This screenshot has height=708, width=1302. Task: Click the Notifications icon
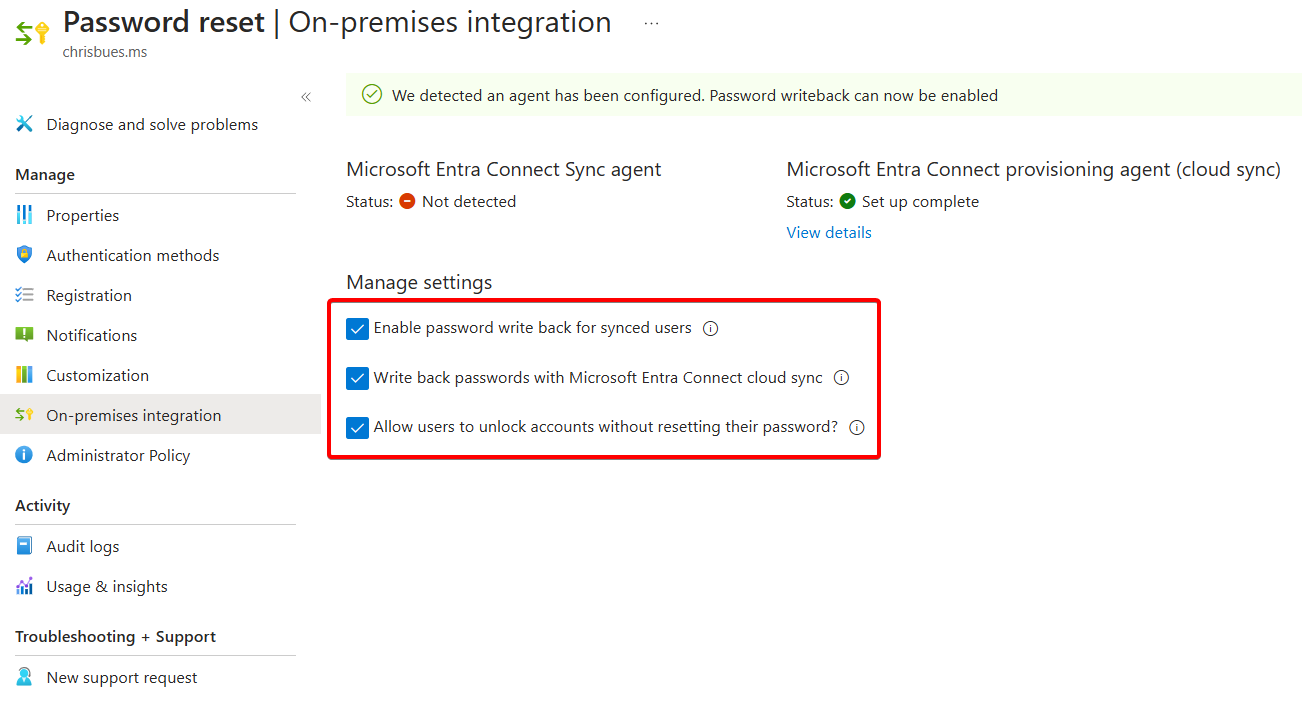pos(24,334)
